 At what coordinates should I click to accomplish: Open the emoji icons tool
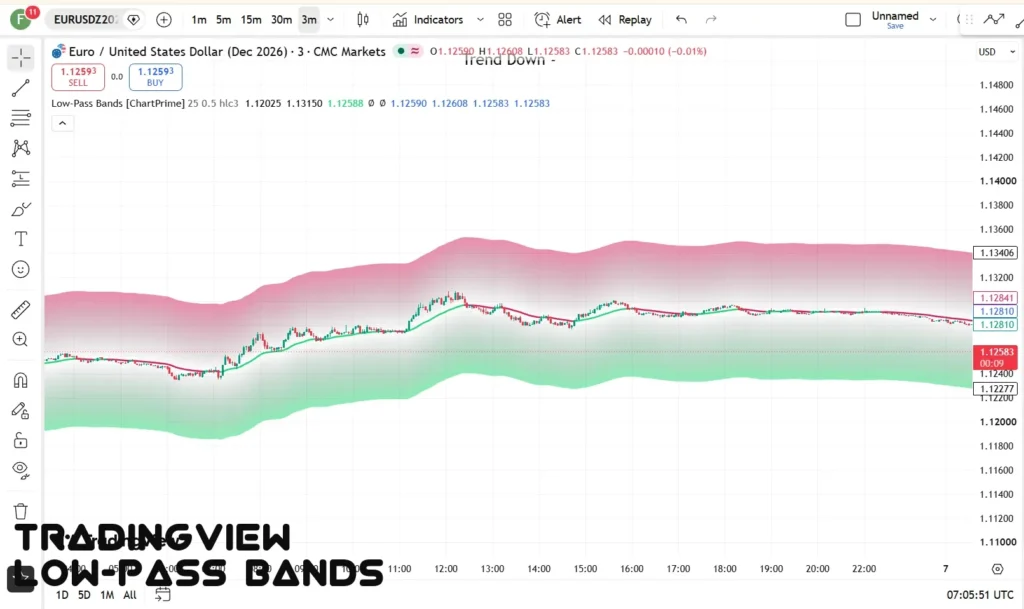click(x=21, y=269)
